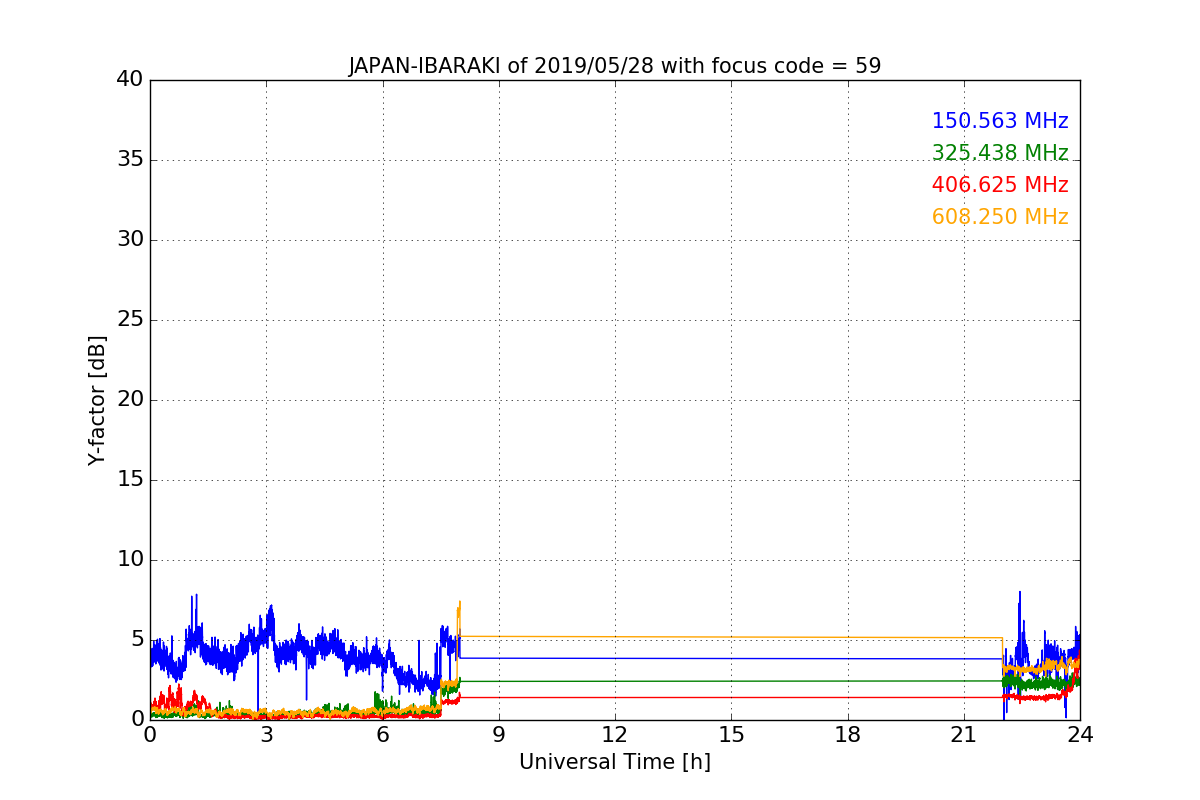This screenshot has height=800, width=1200.
Task: Click the Y-factor [dB] axis label
Action: click(x=97, y=400)
